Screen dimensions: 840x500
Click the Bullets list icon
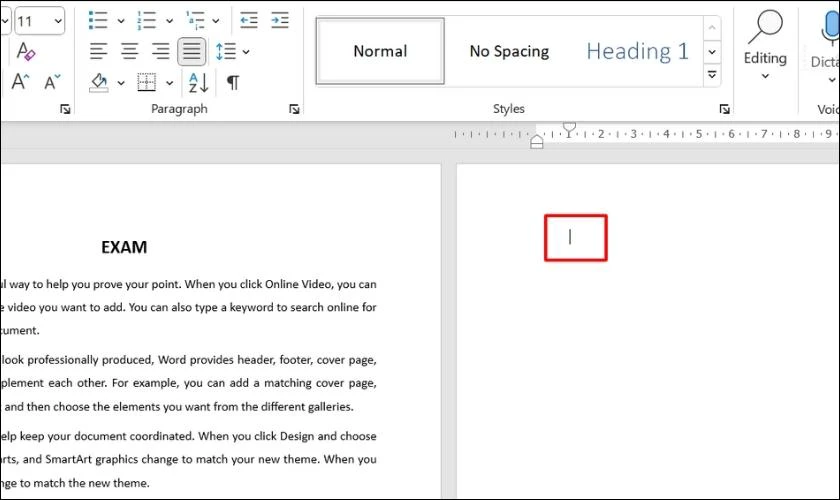pyautogui.click(x=98, y=20)
